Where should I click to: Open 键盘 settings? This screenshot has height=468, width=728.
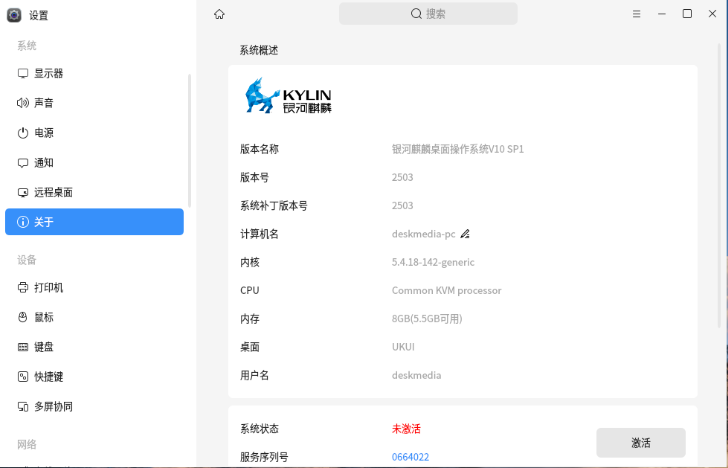pos(94,347)
